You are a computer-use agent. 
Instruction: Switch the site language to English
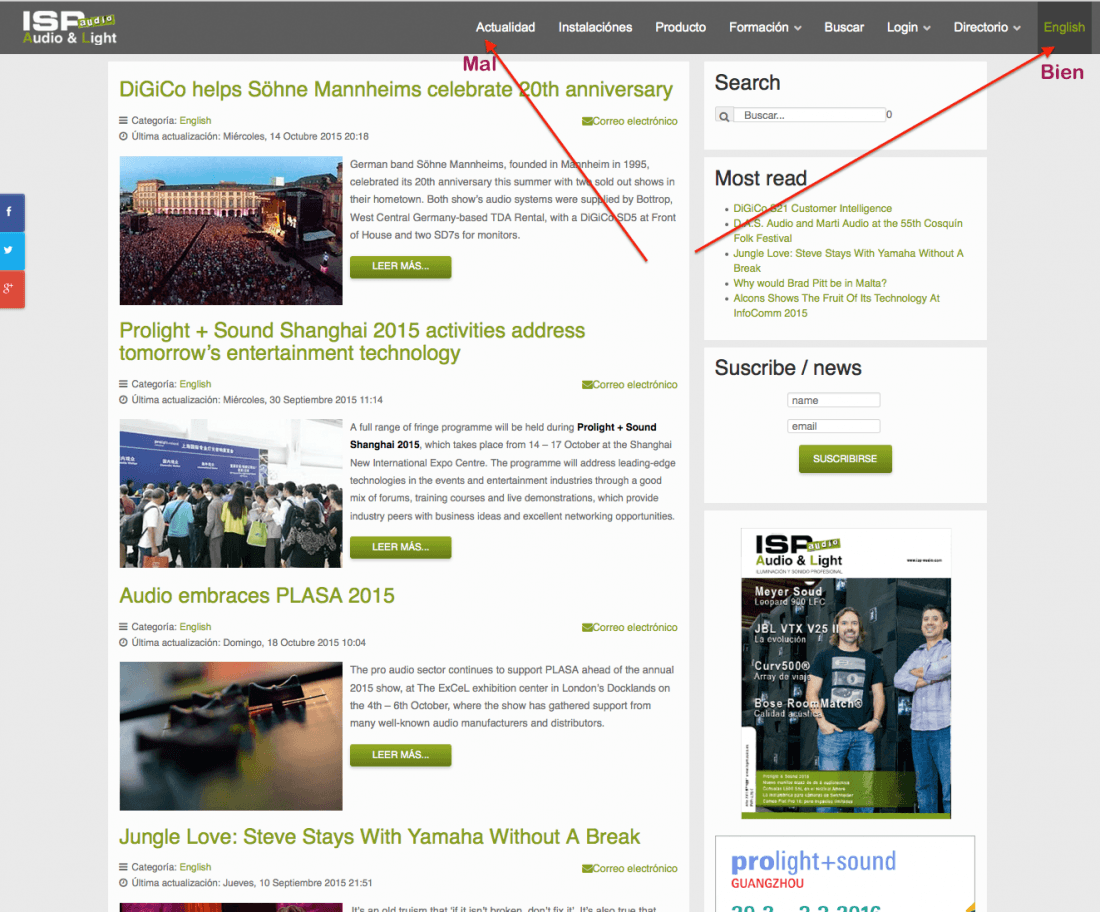point(1064,27)
